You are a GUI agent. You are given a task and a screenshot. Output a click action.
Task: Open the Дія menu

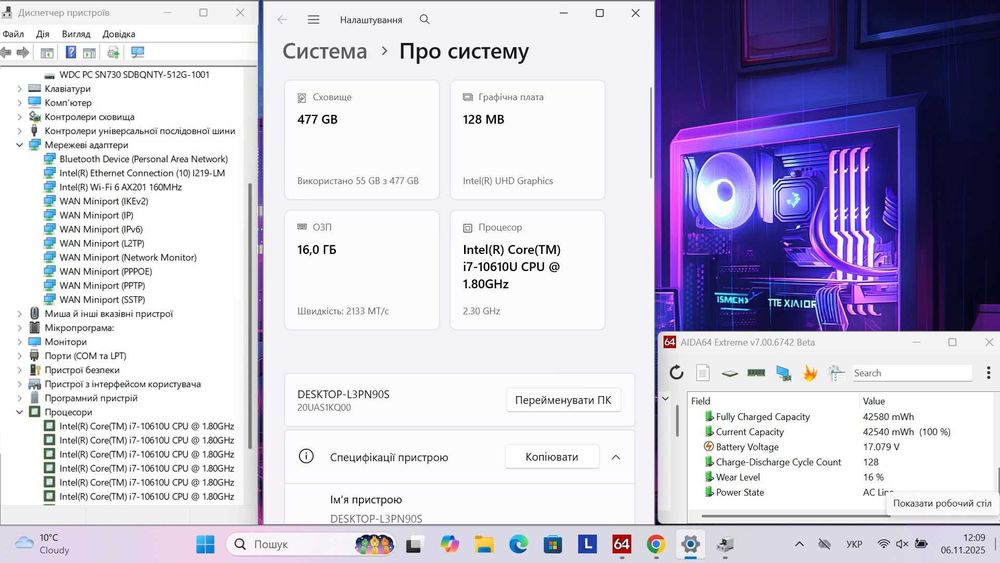[x=43, y=34]
